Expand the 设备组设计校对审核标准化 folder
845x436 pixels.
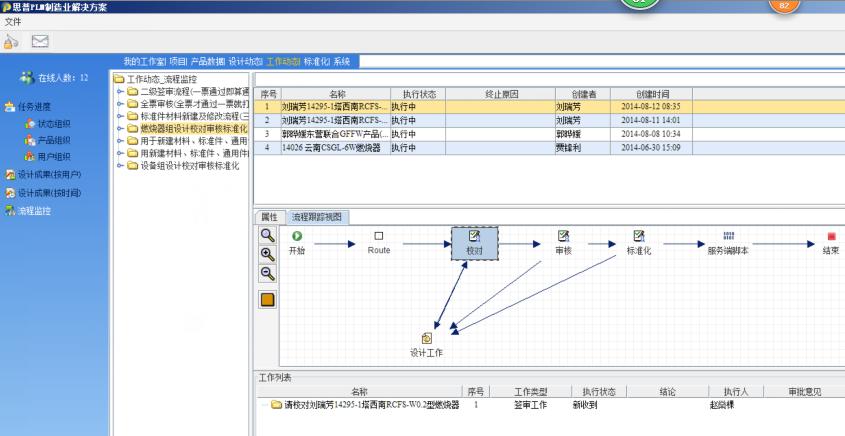[x=120, y=165]
